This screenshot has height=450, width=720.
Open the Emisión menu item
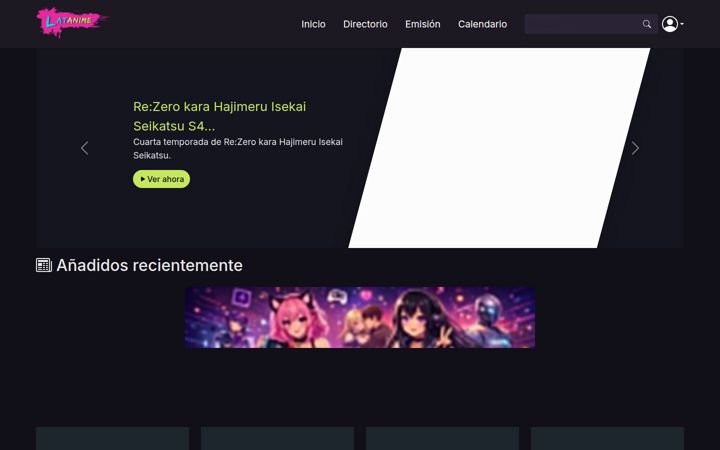(x=422, y=24)
